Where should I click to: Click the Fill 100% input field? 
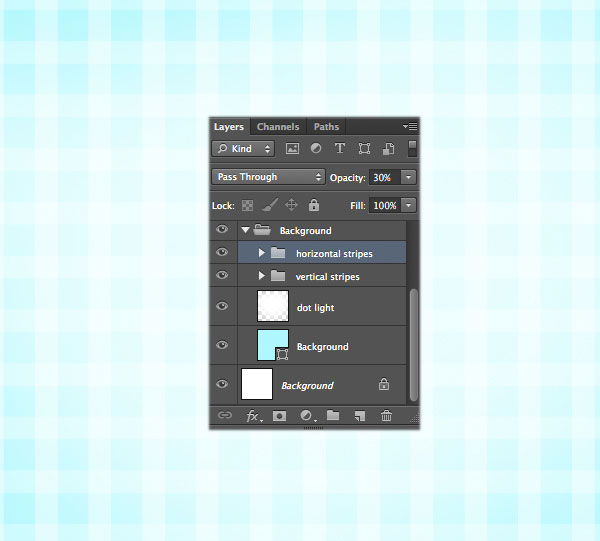pos(385,205)
